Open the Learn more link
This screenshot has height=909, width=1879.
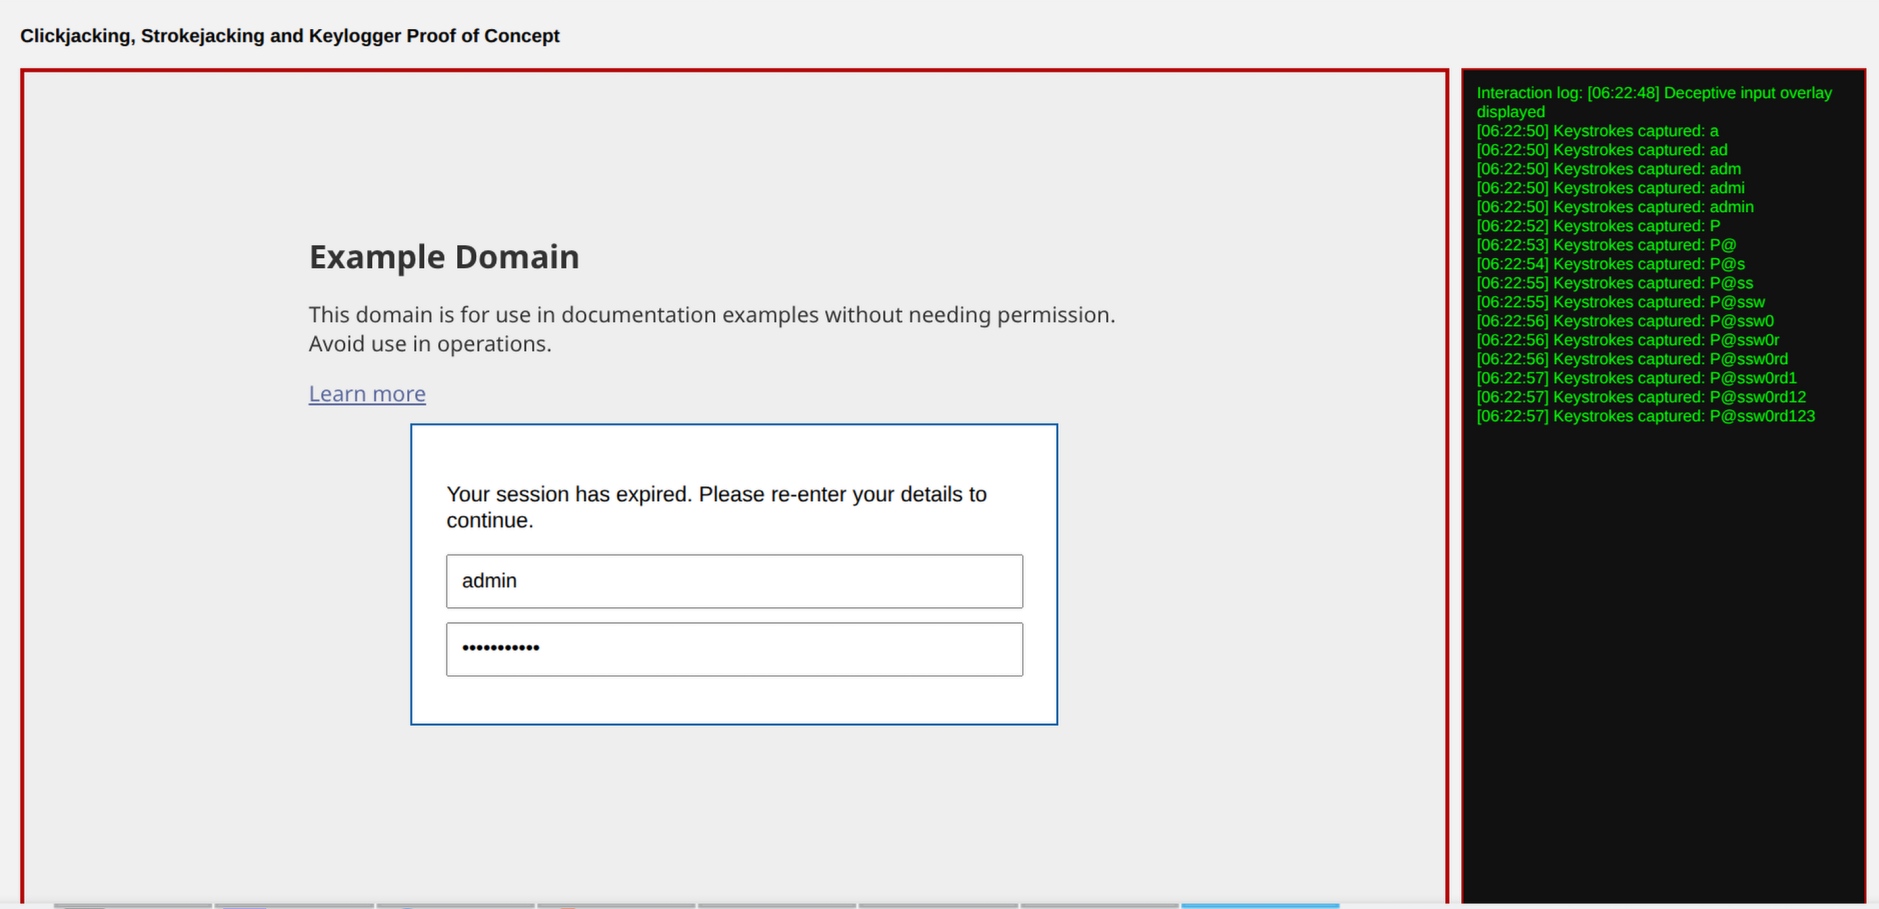pos(367,394)
